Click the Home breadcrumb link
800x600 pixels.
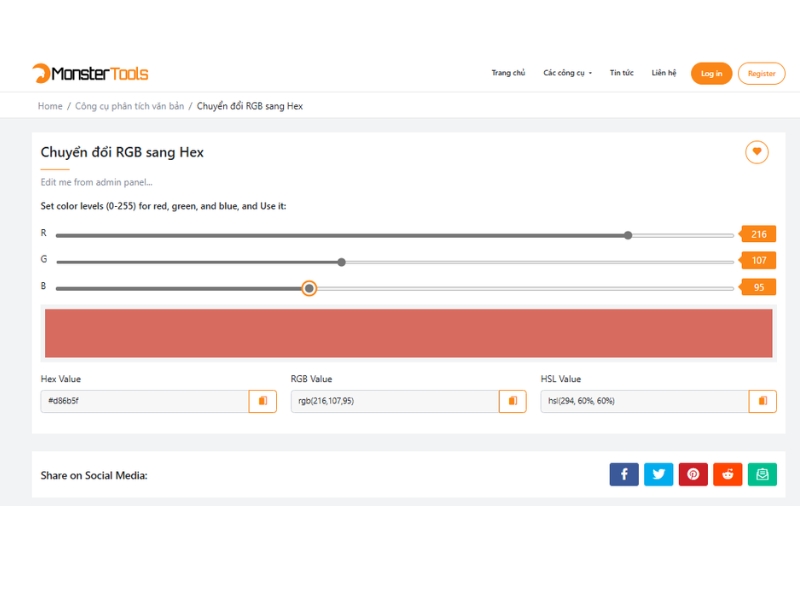point(50,106)
